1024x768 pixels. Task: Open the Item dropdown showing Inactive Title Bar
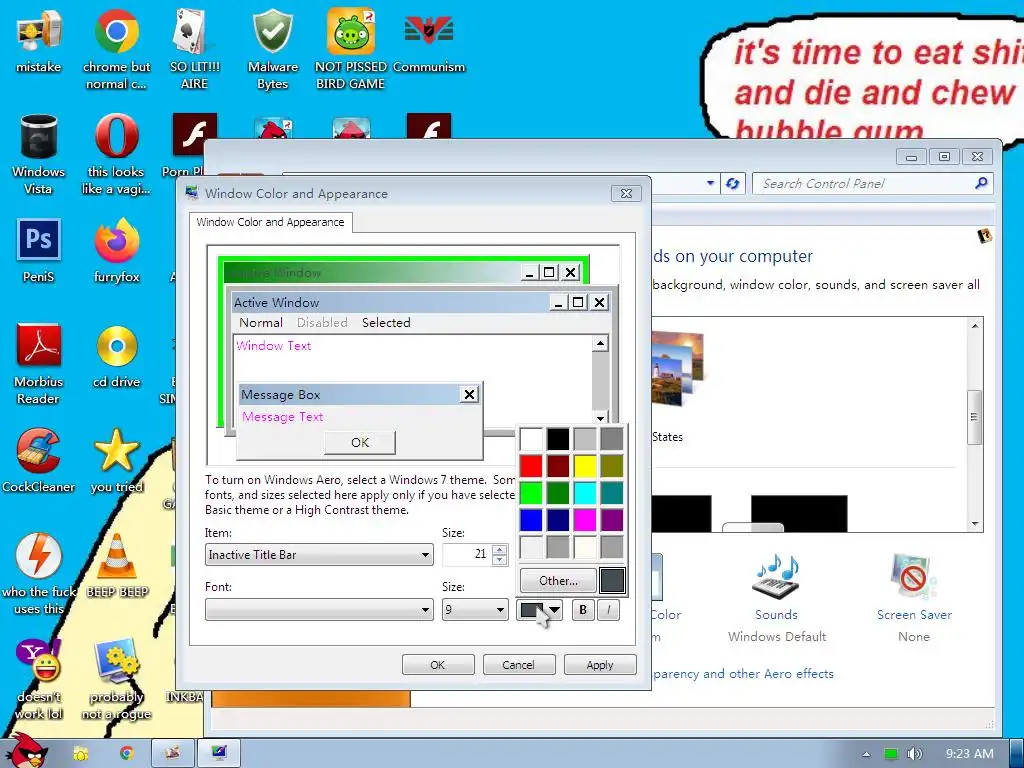click(319, 554)
